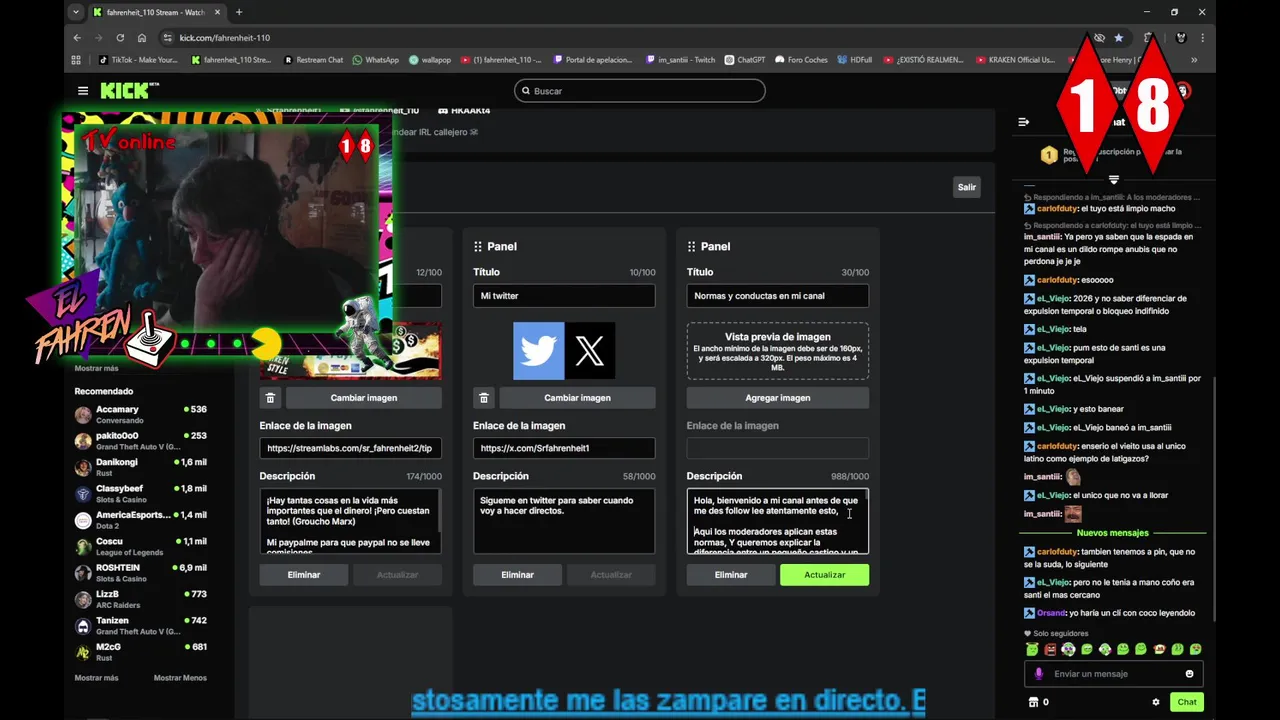This screenshot has width=1280, height=720.
Task: Click the Salir button
Action: [966, 187]
